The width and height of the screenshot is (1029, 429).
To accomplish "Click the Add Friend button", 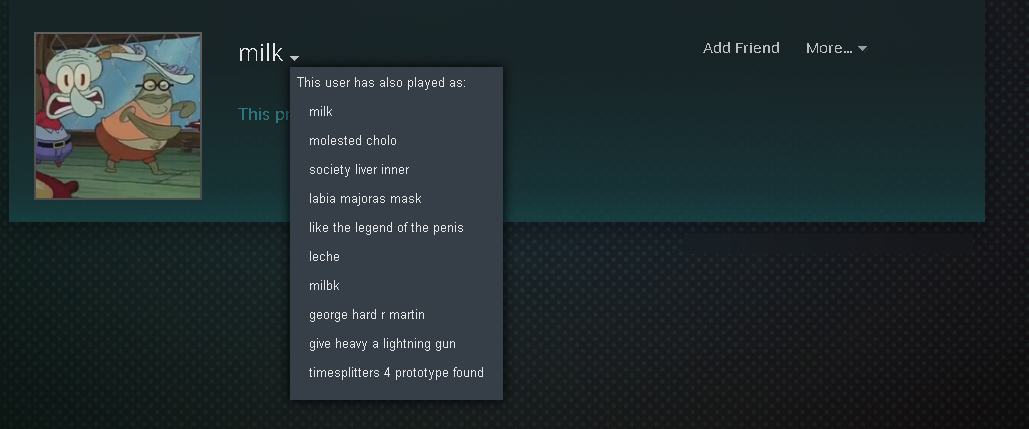I will click(x=741, y=48).
